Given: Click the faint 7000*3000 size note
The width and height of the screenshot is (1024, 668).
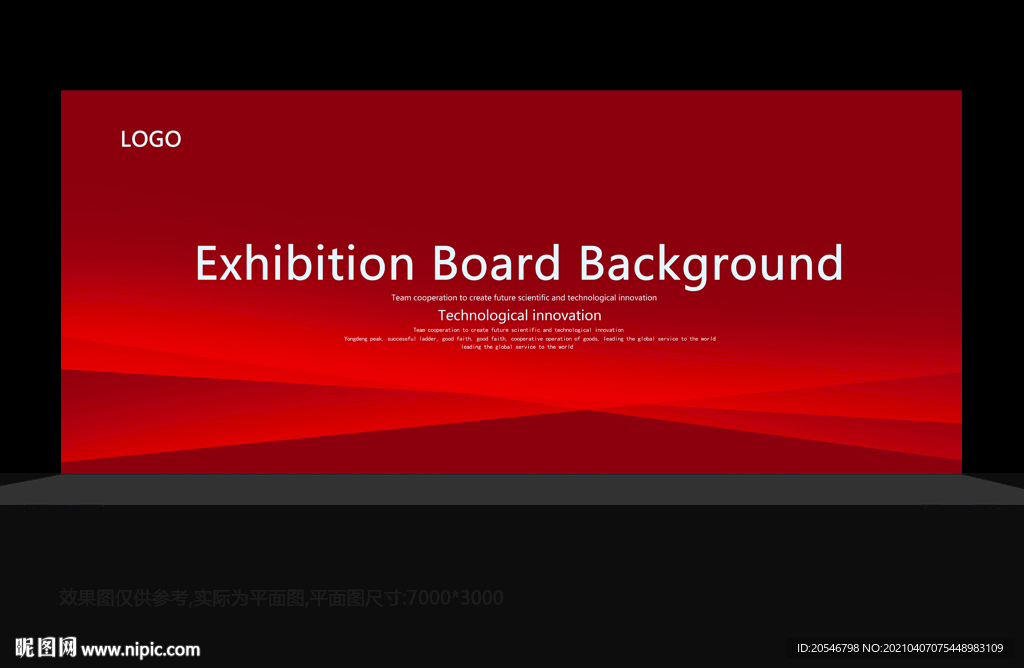Looking at the screenshot, I should click(281, 597).
